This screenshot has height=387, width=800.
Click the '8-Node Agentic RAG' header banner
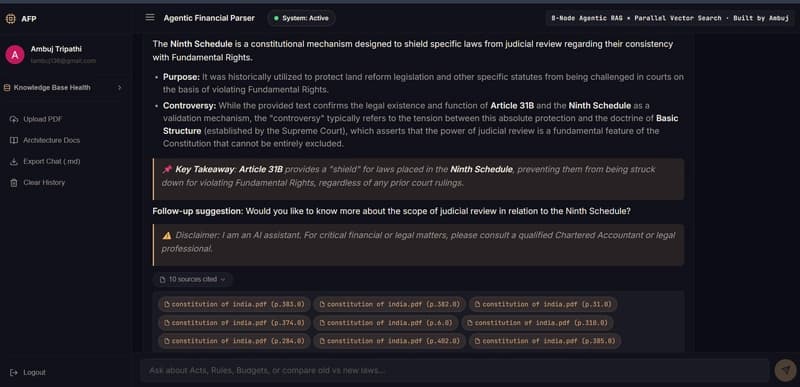tap(670, 18)
